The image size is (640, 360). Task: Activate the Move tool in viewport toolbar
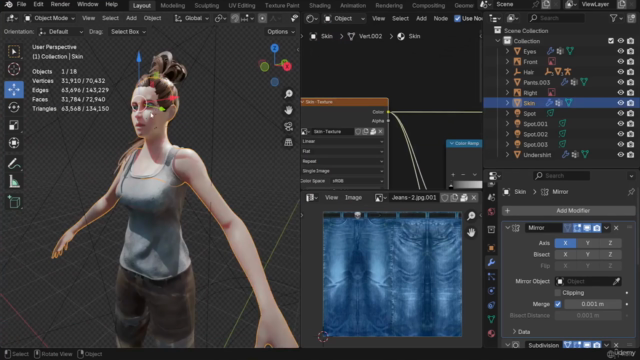point(14,89)
